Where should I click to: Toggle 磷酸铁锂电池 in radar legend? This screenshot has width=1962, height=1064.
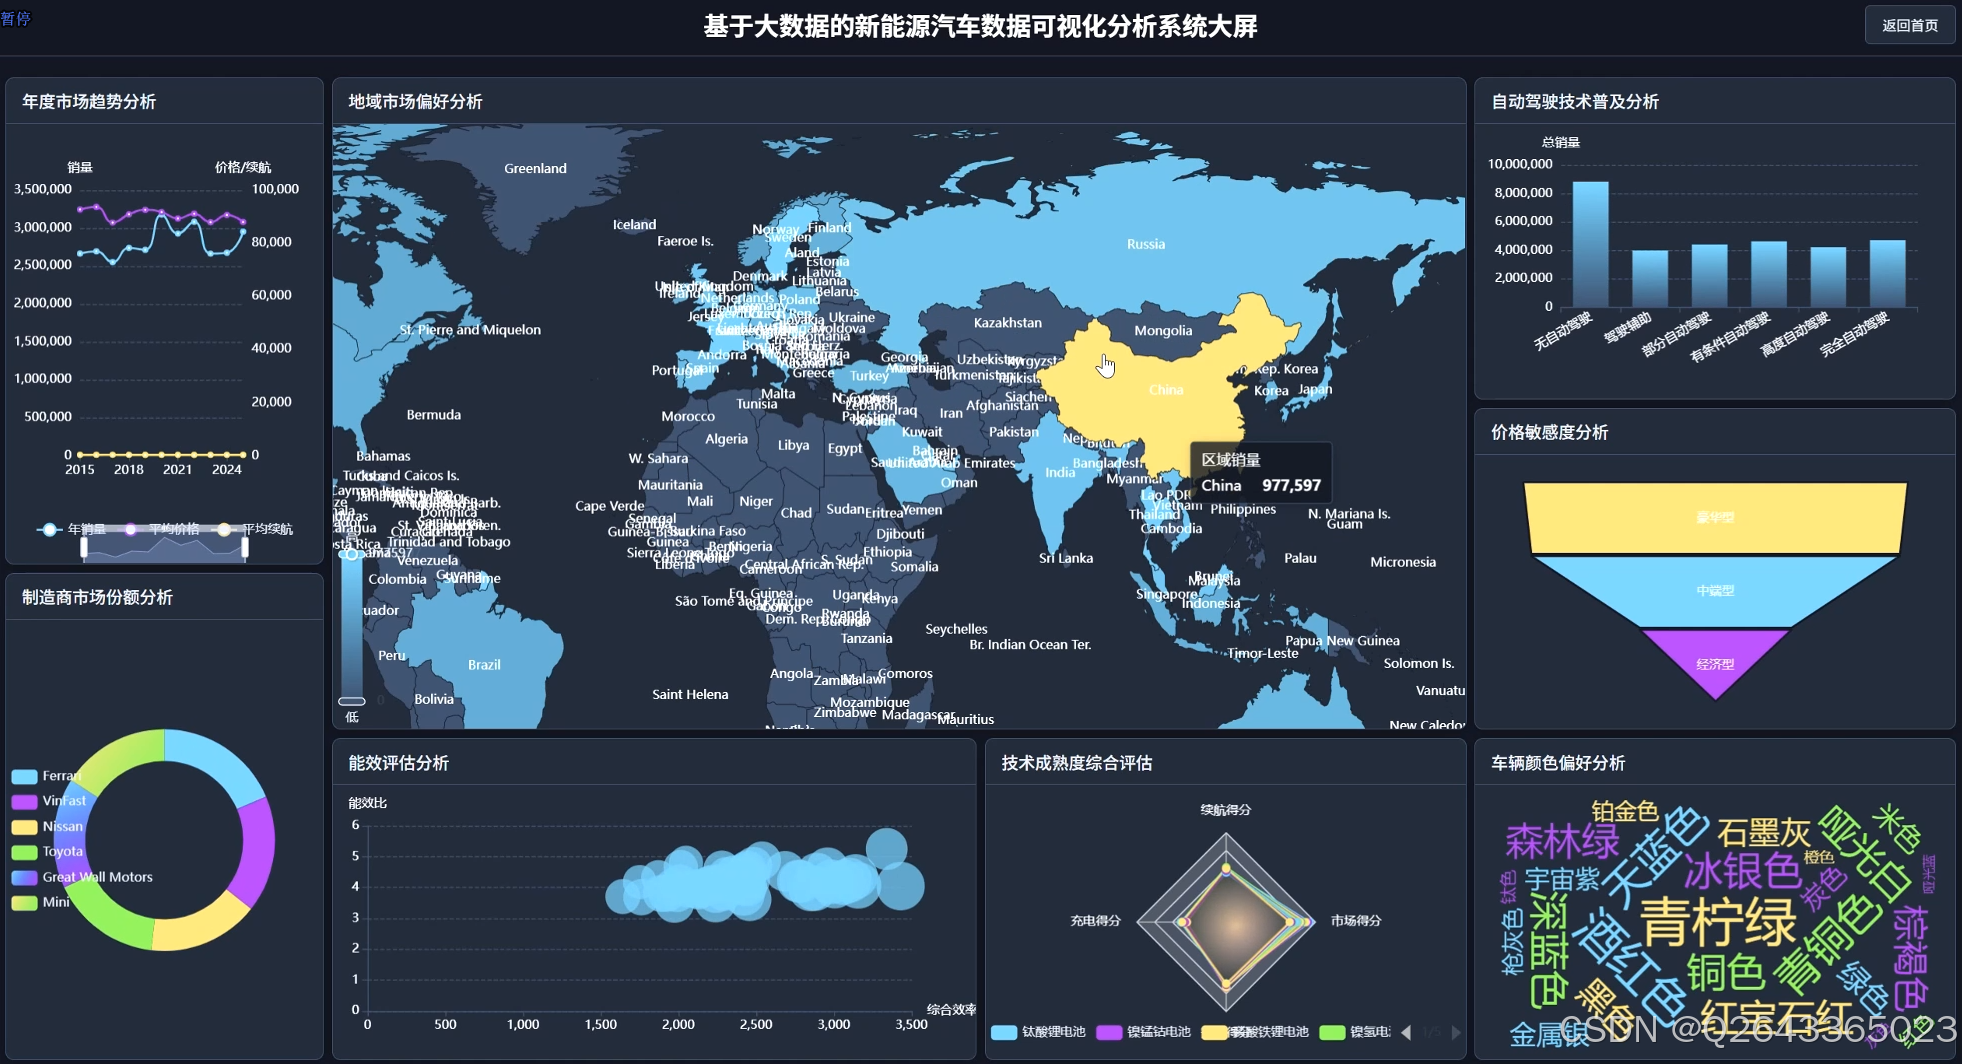(1256, 1032)
